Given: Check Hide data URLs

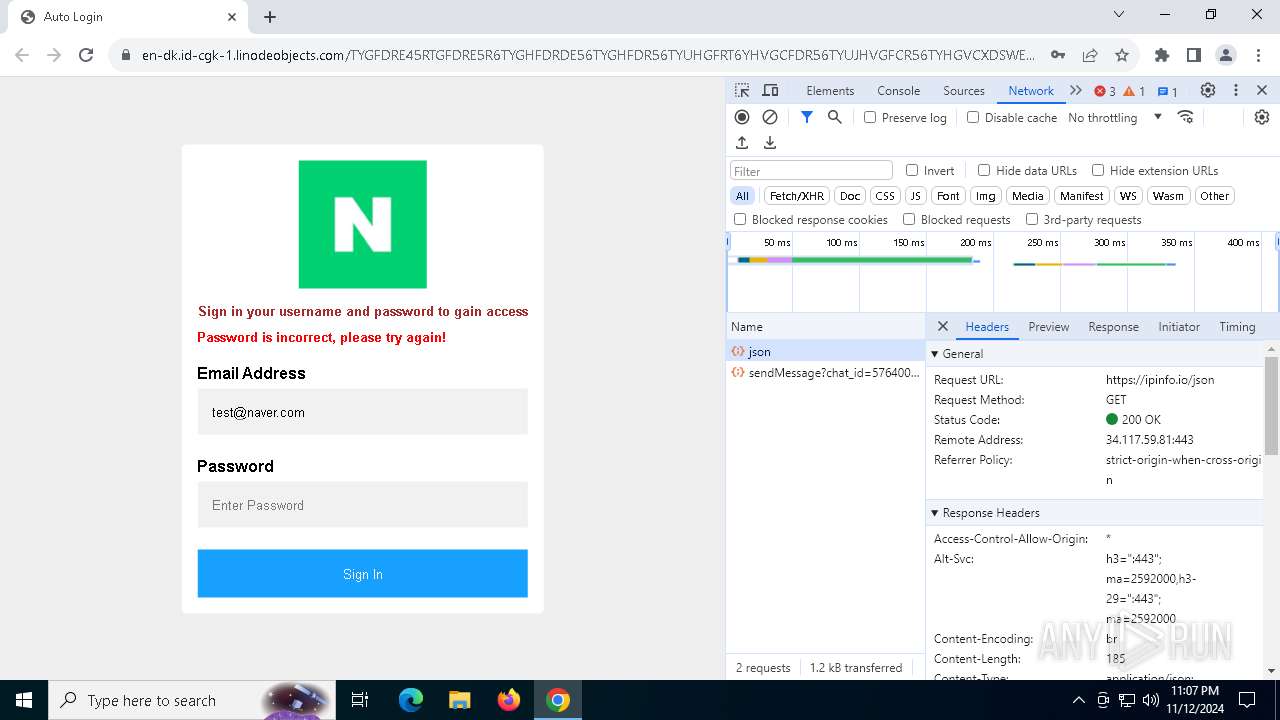Looking at the screenshot, I should click(x=984, y=170).
